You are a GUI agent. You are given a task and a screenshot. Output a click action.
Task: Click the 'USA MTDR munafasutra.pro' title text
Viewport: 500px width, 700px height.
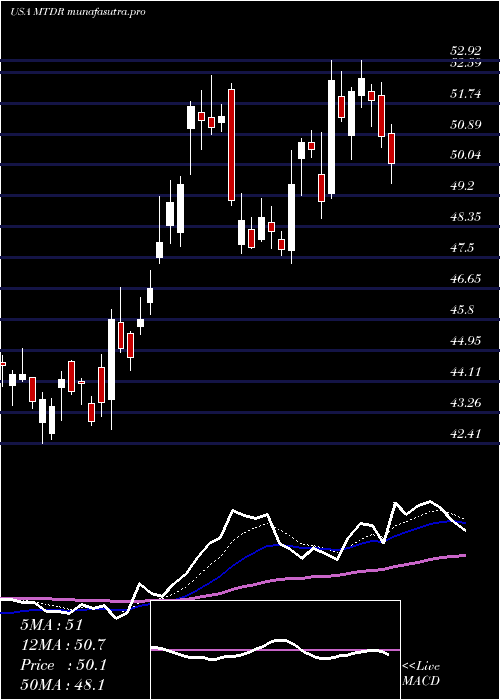[x=77, y=12]
